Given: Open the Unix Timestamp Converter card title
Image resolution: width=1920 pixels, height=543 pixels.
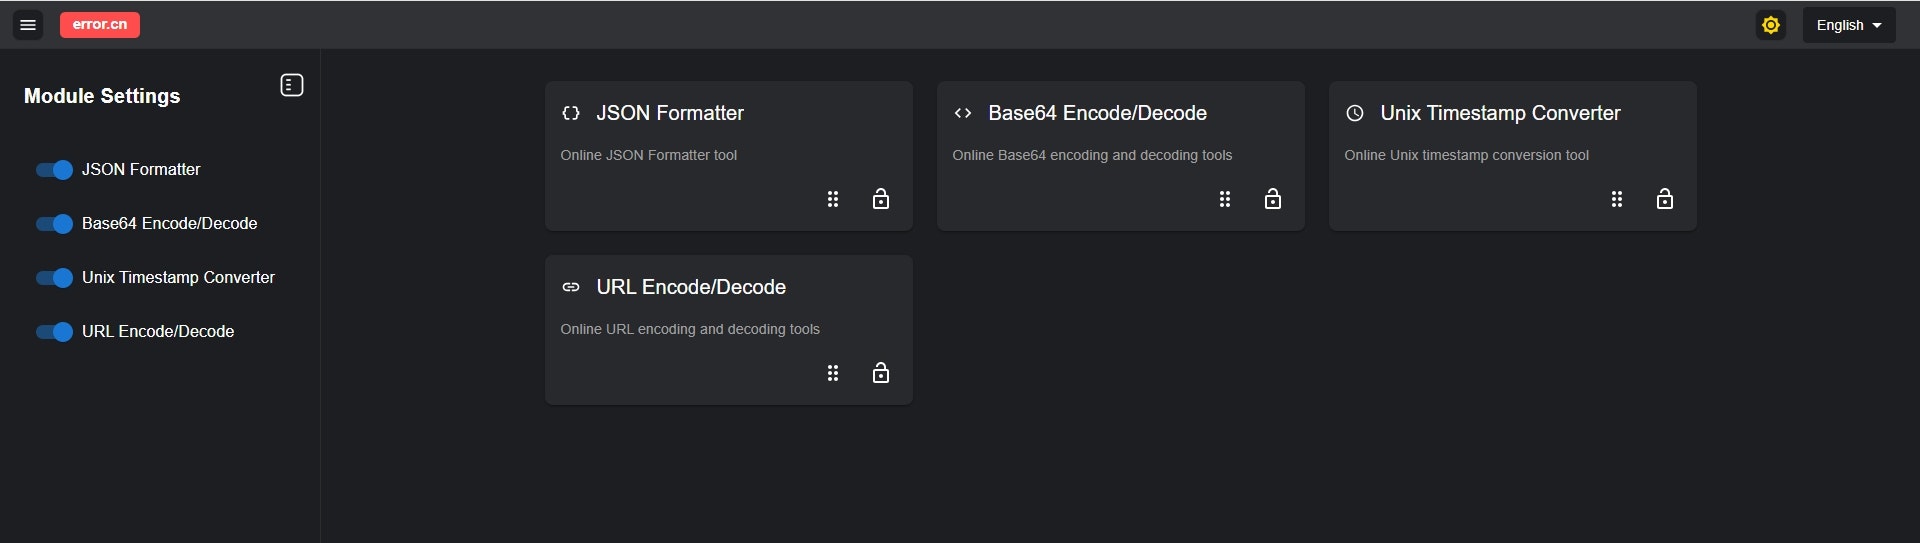Looking at the screenshot, I should point(1500,113).
